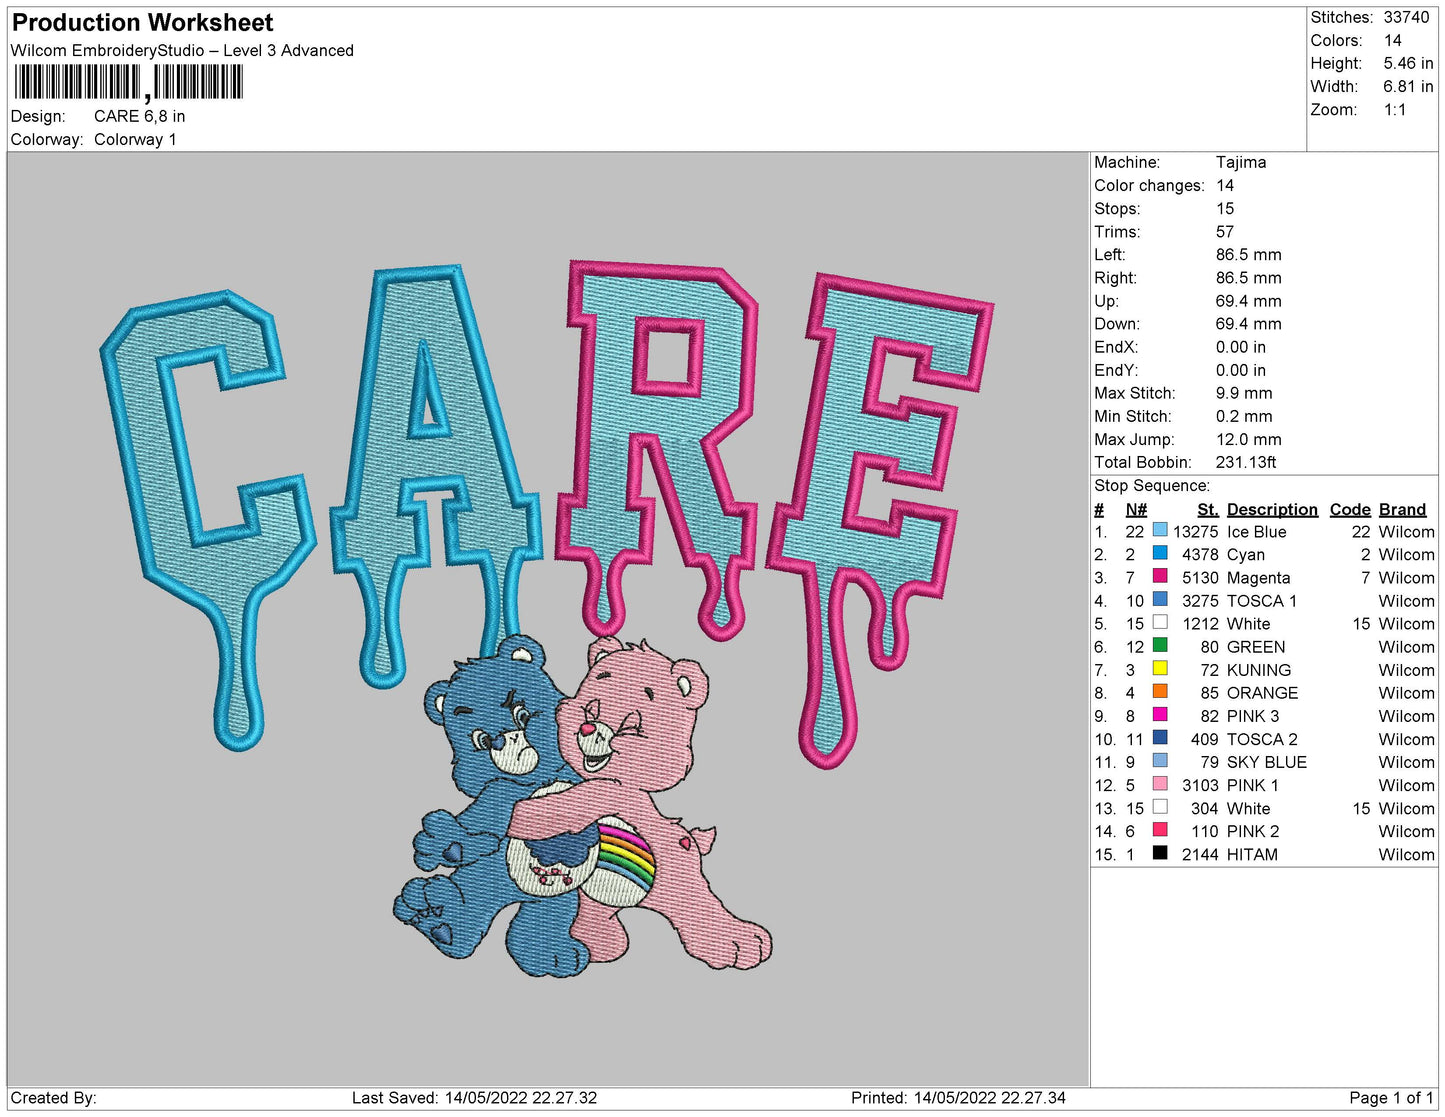This screenshot has height=1117, width=1445.
Task: Click the Stitches count value 33740
Action: [x=1406, y=17]
